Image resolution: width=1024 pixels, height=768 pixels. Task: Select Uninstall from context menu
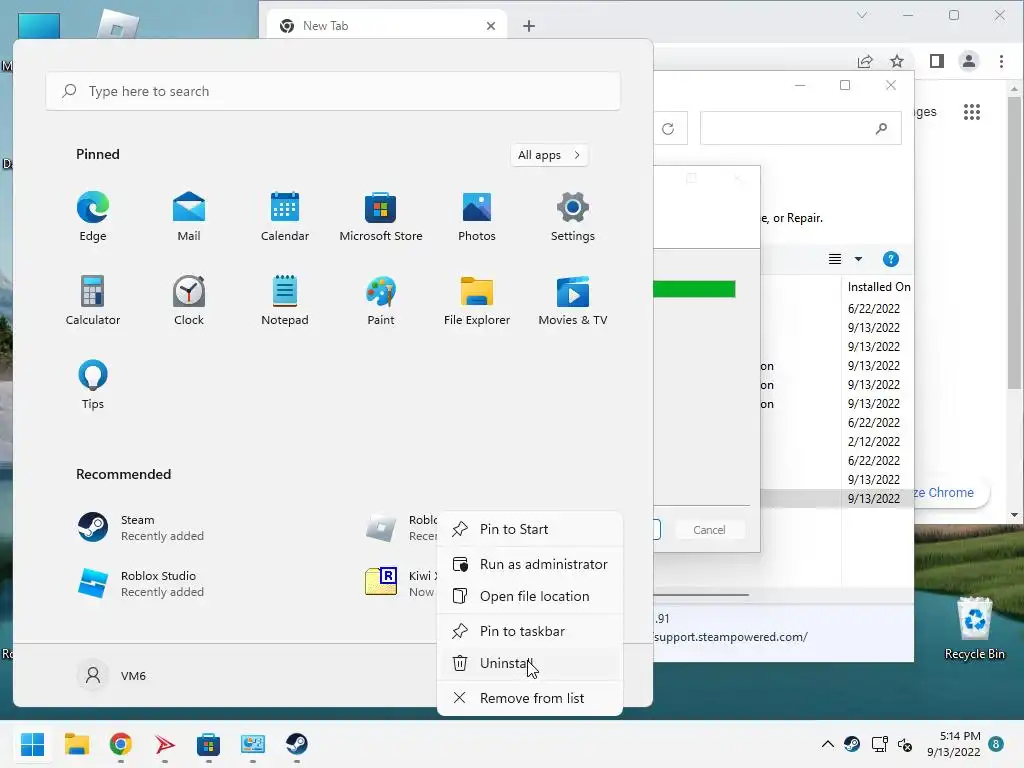530,663
